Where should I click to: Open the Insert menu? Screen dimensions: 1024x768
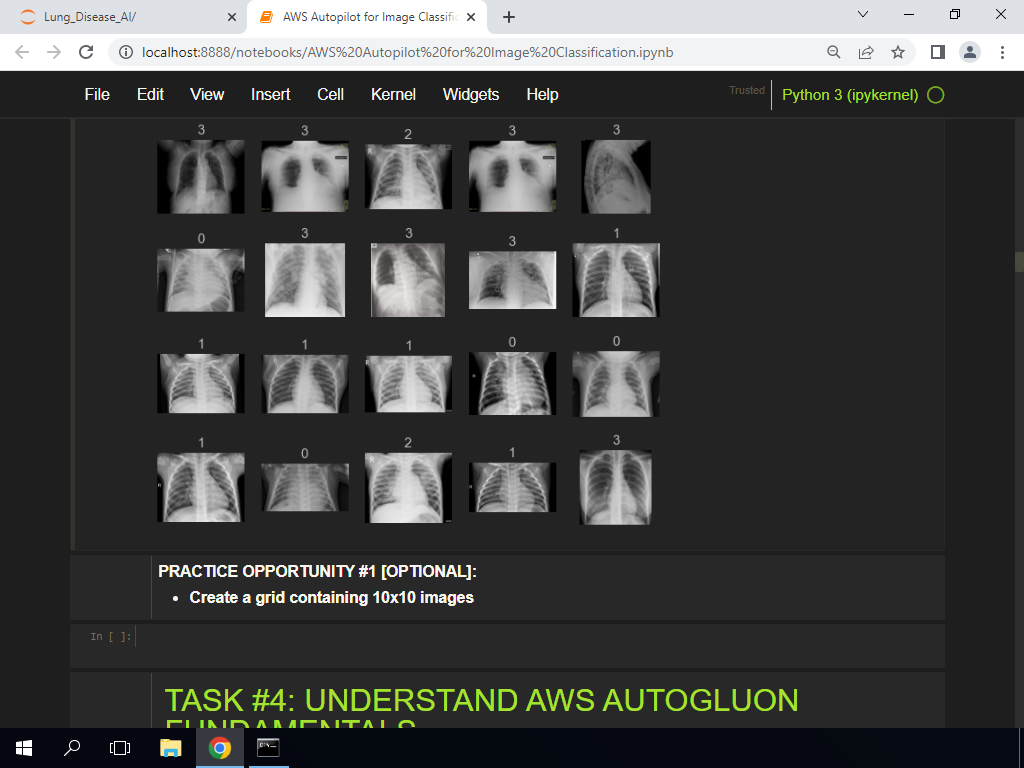270,95
